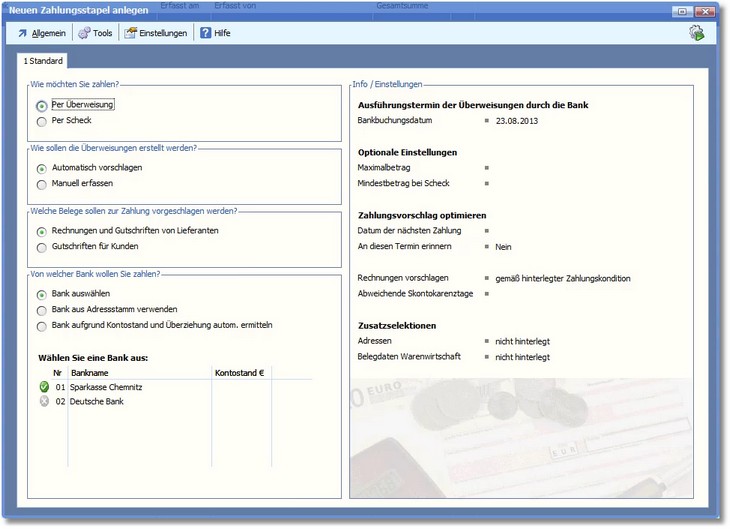Click the Bankbuchungsdatum value 23.08.2013
Screen dimensions: 730x529
point(516,120)
